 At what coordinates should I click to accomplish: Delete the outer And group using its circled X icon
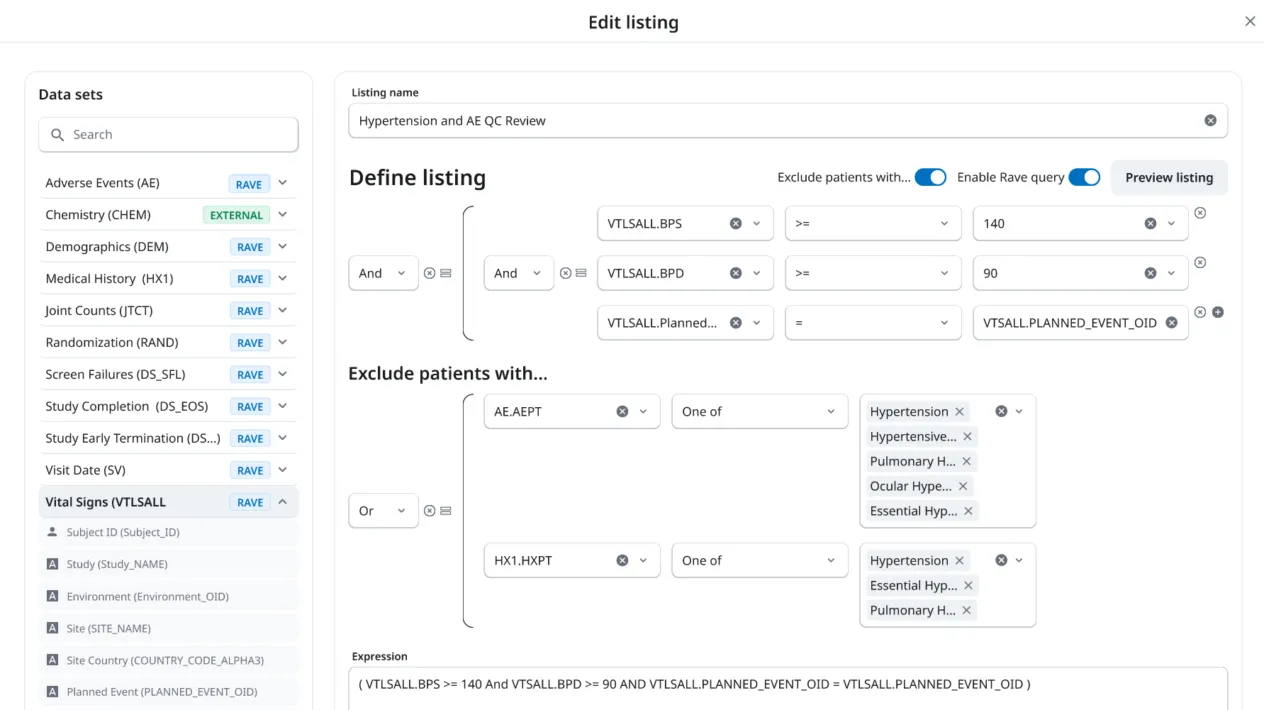click(429, 273)
